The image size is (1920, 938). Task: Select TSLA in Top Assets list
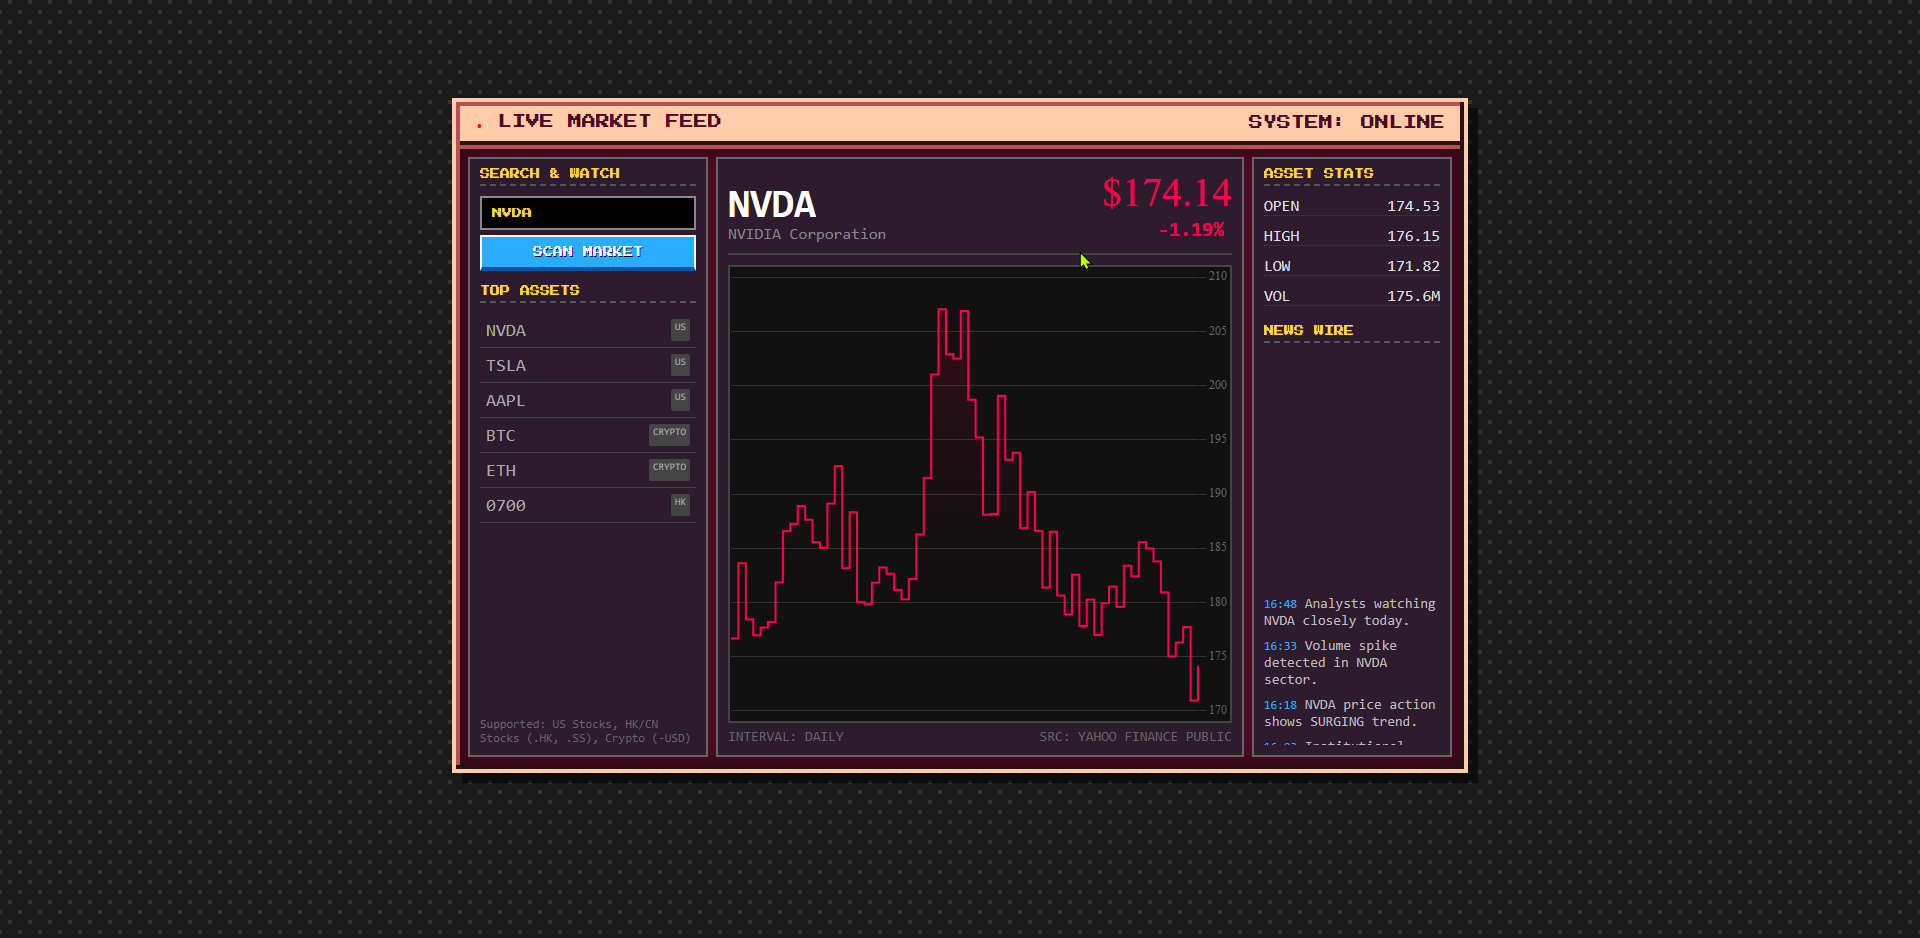tap(588, 365)
